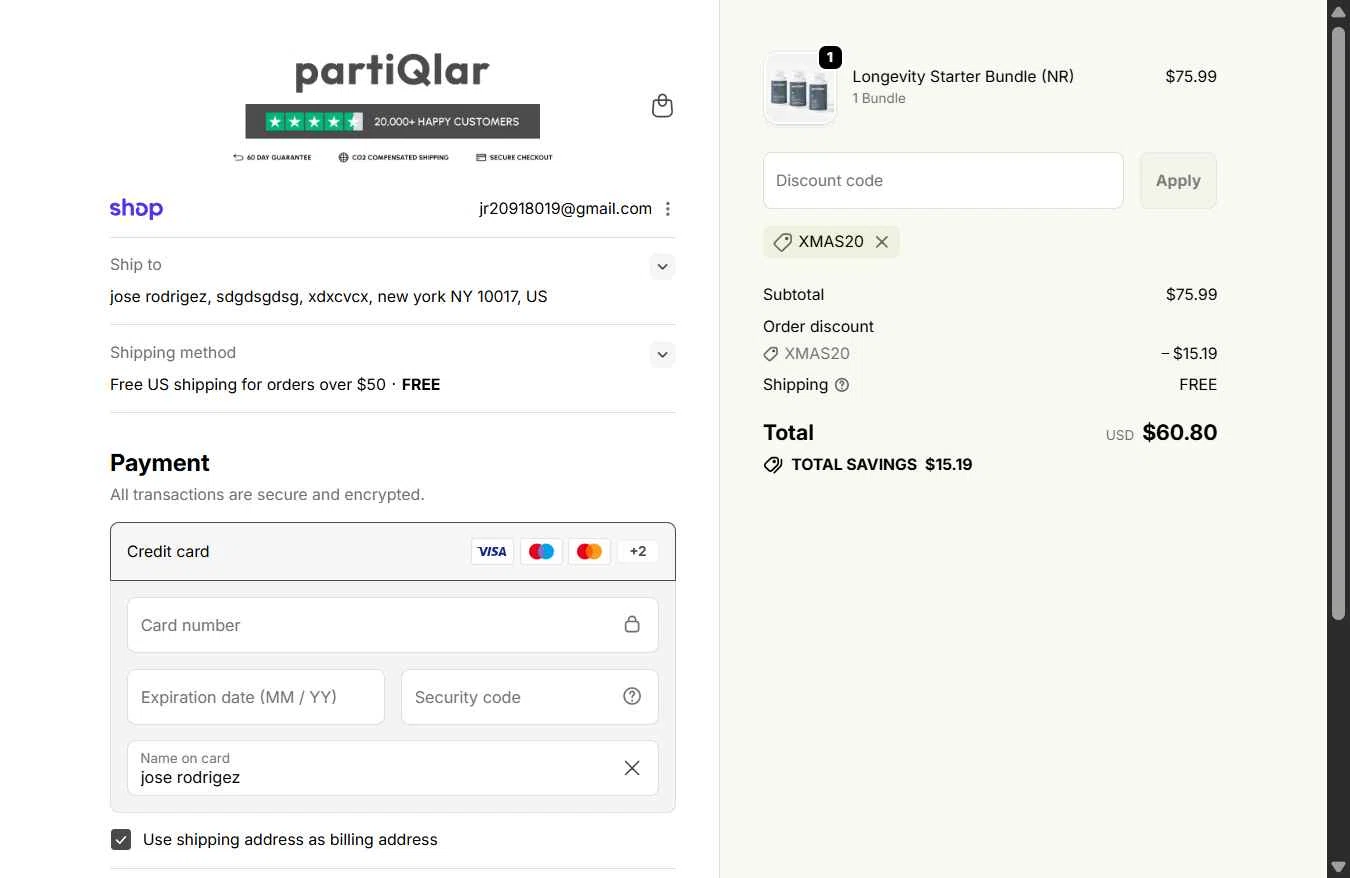Click into the Discount code field
Image resolution: width=1350 pixels, height=878 pixels.
tap(943, 181)
